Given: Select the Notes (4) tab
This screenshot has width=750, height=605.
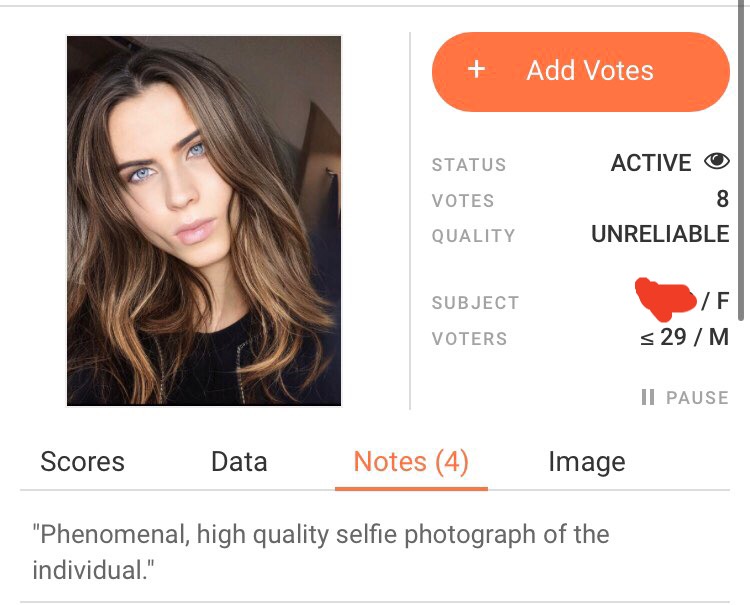Looking at the screenshot, I should [x=411, y=462].
